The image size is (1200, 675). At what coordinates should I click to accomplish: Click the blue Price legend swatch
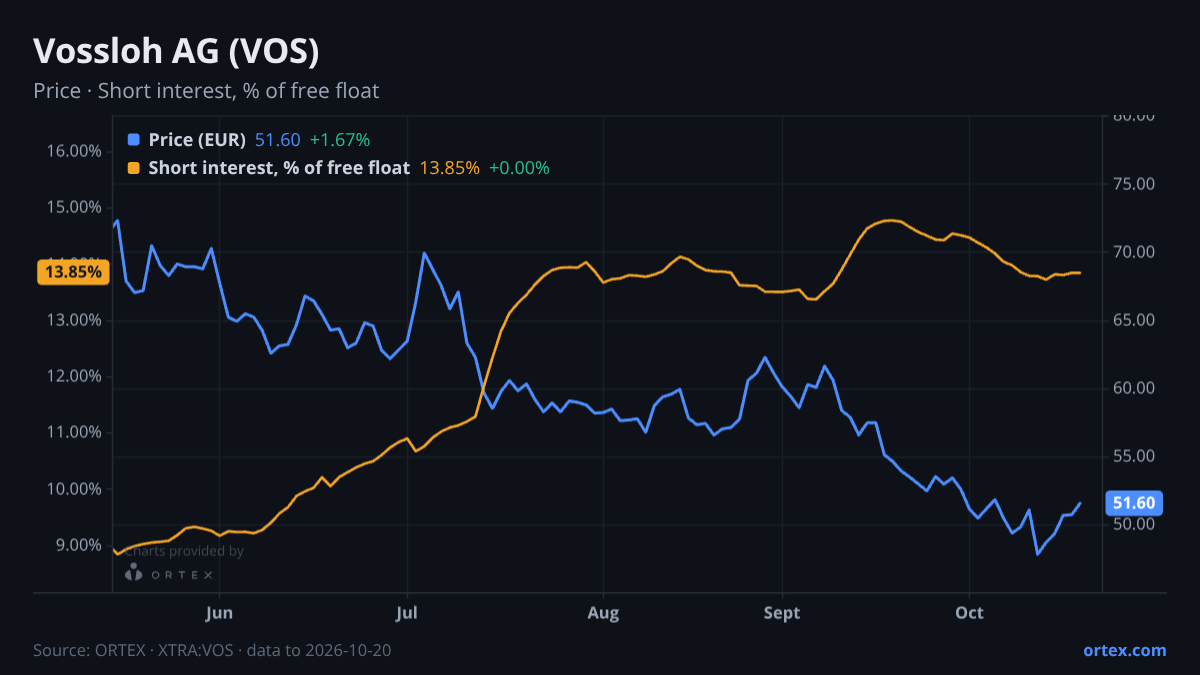pos(134,140)
